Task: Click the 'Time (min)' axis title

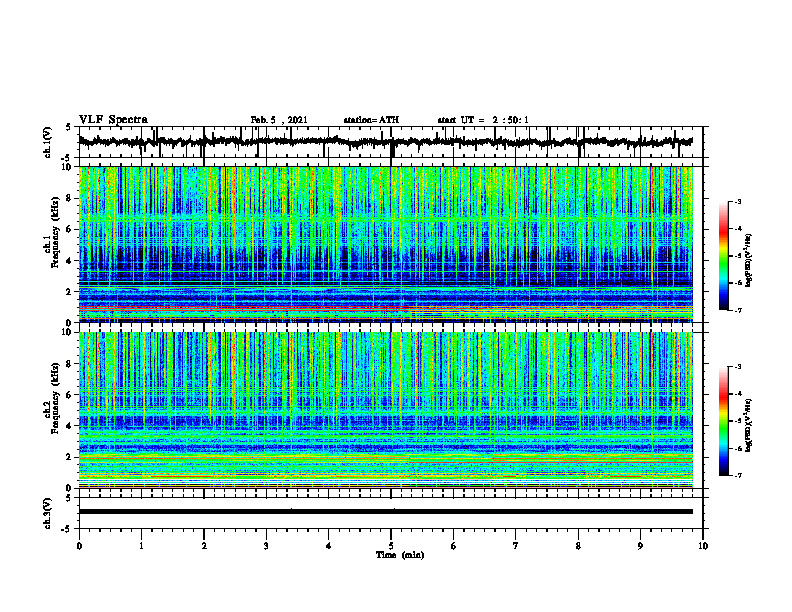Action: point(400,555)
